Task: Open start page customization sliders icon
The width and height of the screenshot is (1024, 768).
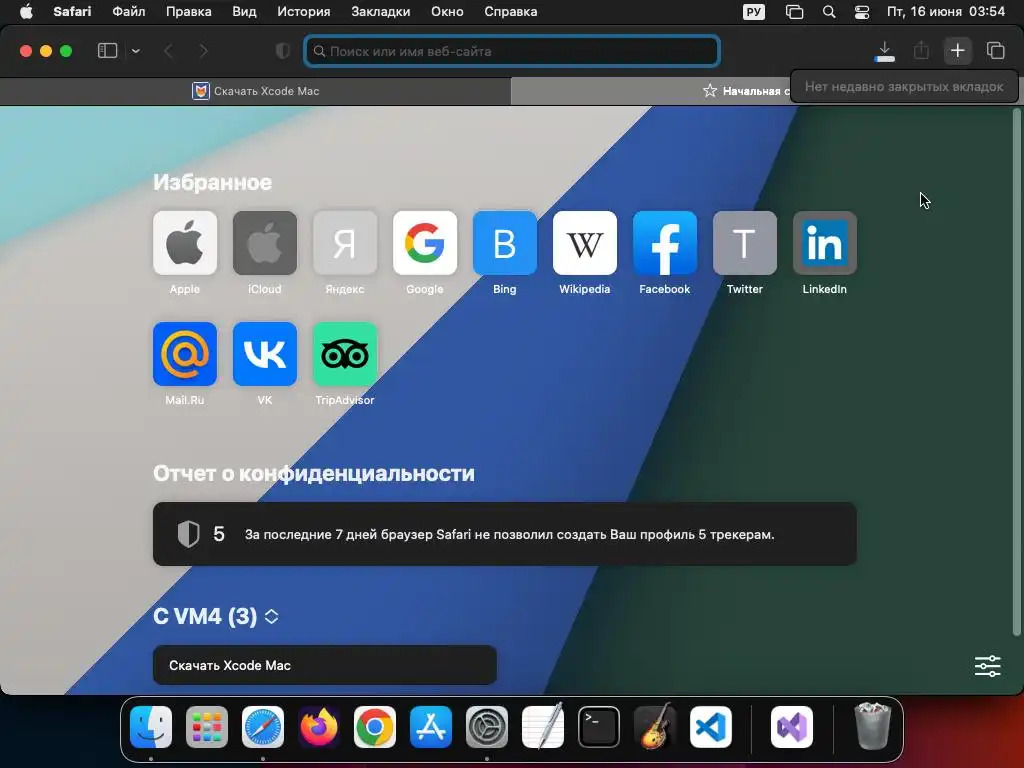Action: pos(987,666)
